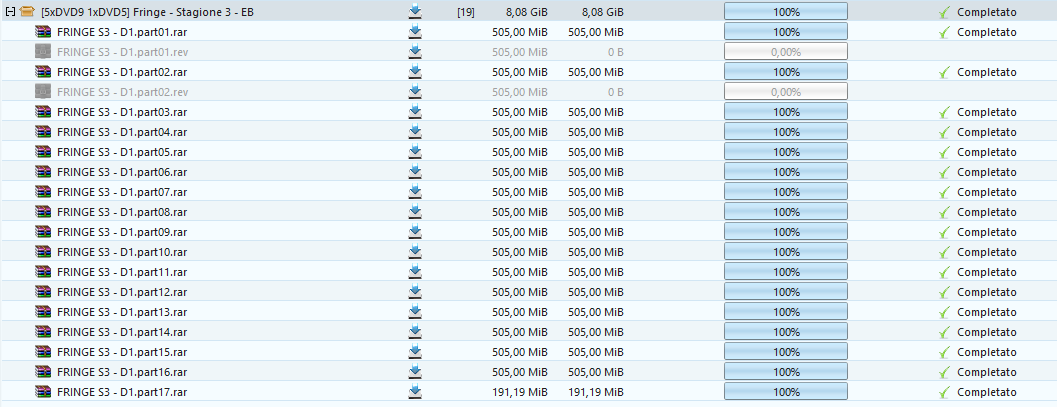
Task: Click the 0,00% progress bar of D1.part02.rev
Action: [786, 92]
